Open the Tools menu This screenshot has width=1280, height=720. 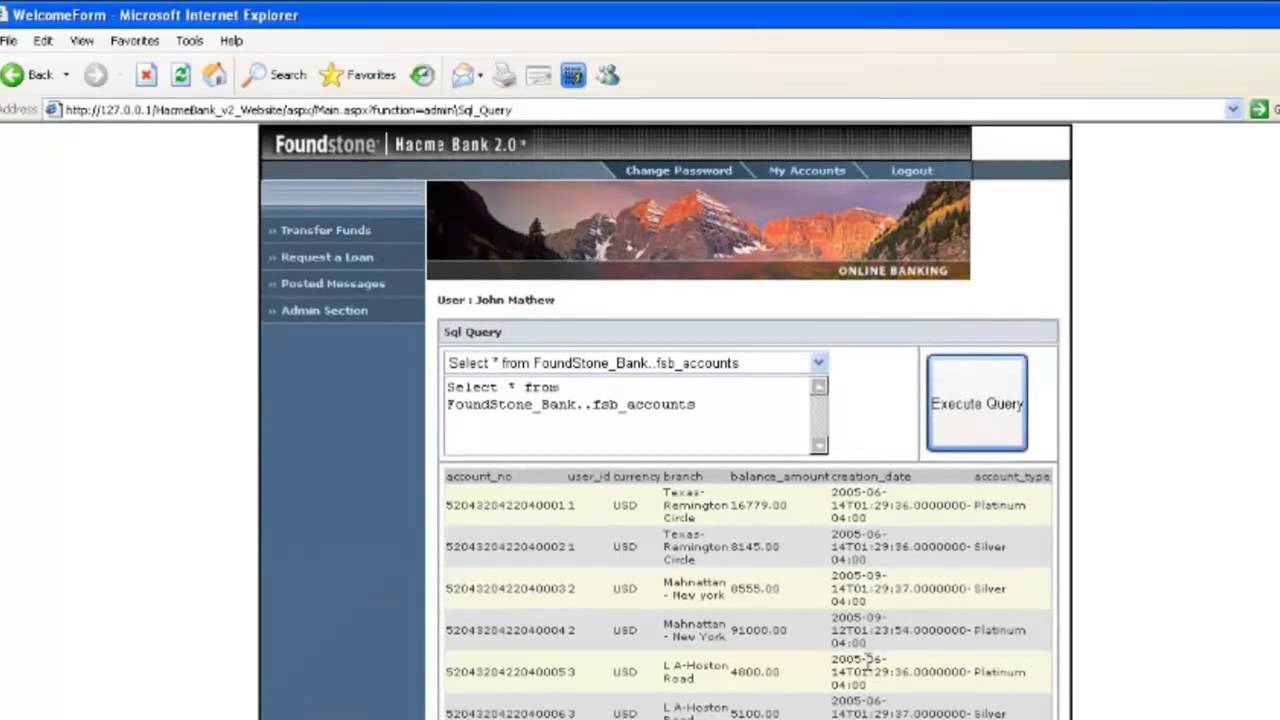coord(190,41)
